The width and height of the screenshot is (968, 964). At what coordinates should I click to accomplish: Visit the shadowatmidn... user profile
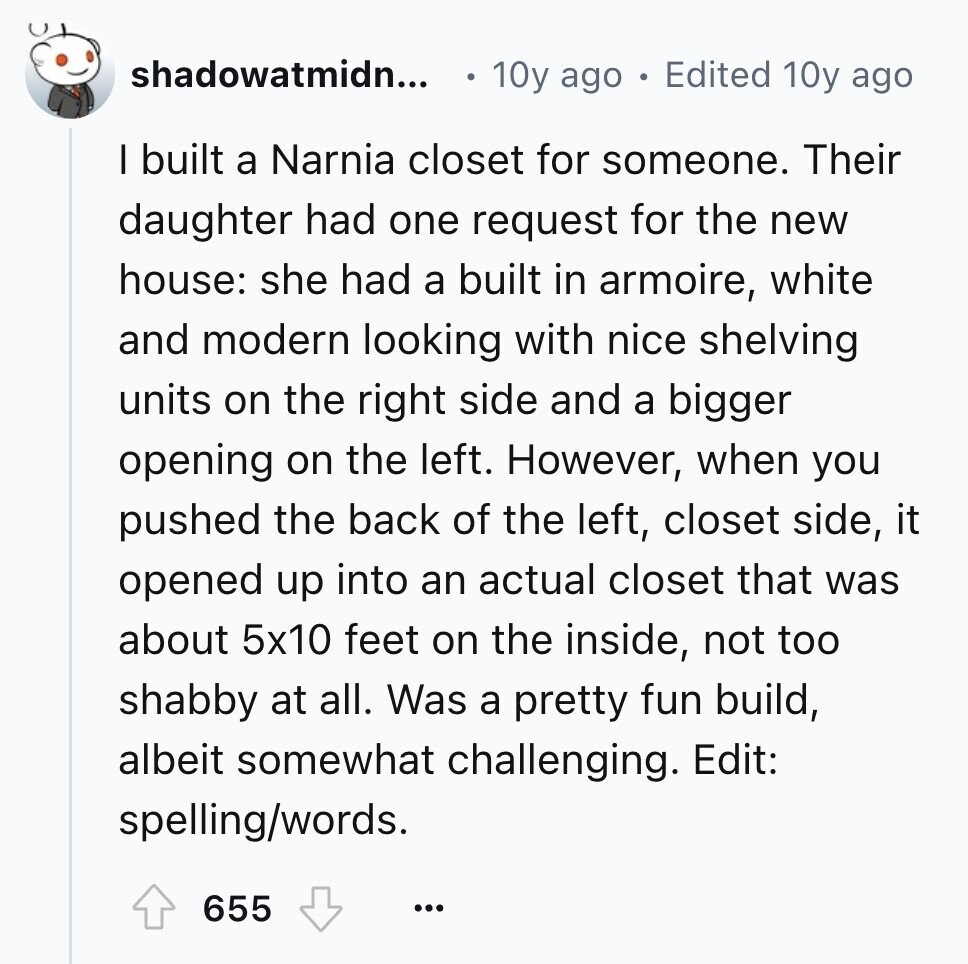(279, 75)
